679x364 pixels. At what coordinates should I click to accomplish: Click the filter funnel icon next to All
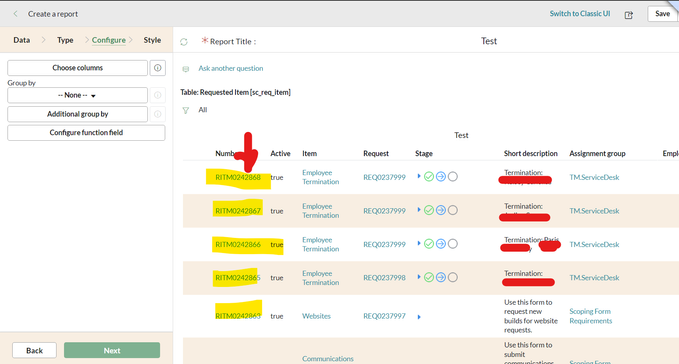pos(186,110)
